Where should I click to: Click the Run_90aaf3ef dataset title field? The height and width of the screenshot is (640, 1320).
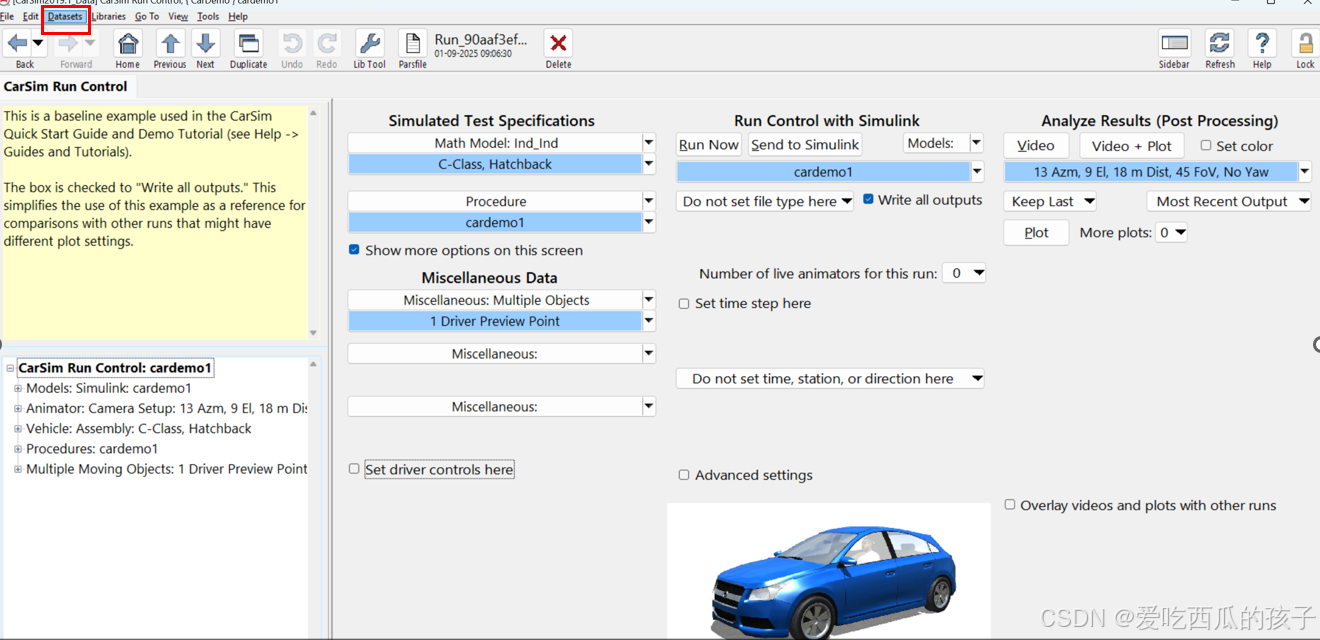482,40
